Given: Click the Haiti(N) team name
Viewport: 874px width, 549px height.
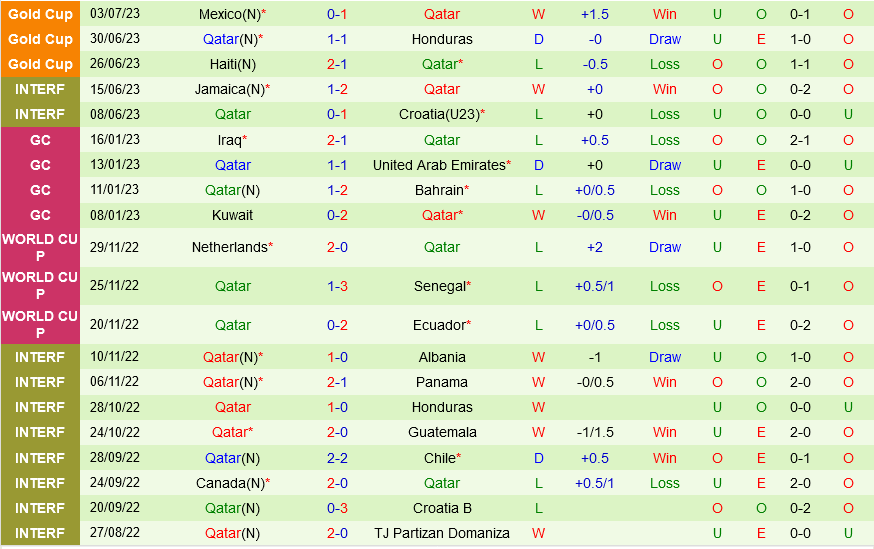Looking at the screenshot, I should [232, 64].
